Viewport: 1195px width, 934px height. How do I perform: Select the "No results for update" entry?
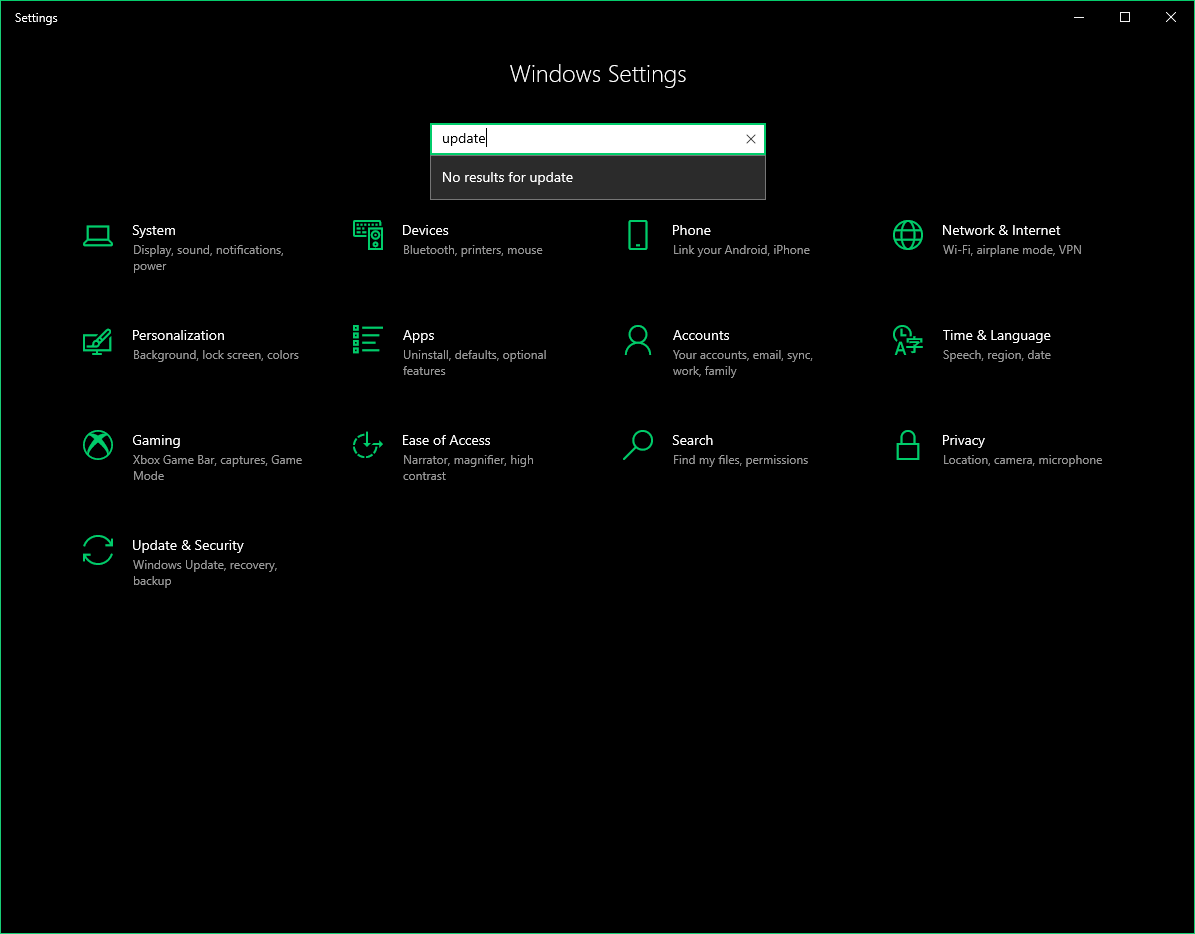point(598,177)
